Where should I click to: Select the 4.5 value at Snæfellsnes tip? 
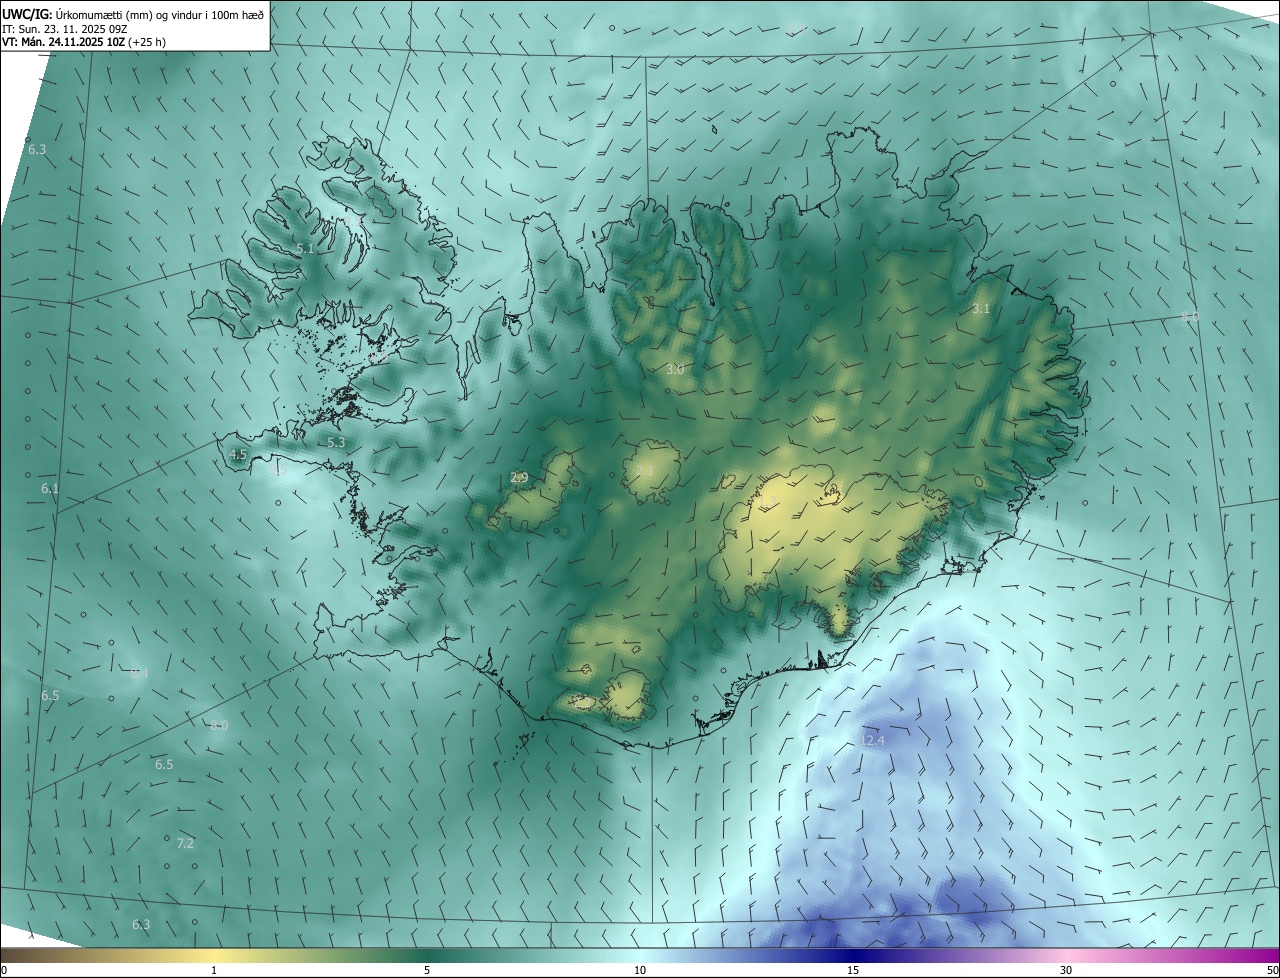click(238, 454)
